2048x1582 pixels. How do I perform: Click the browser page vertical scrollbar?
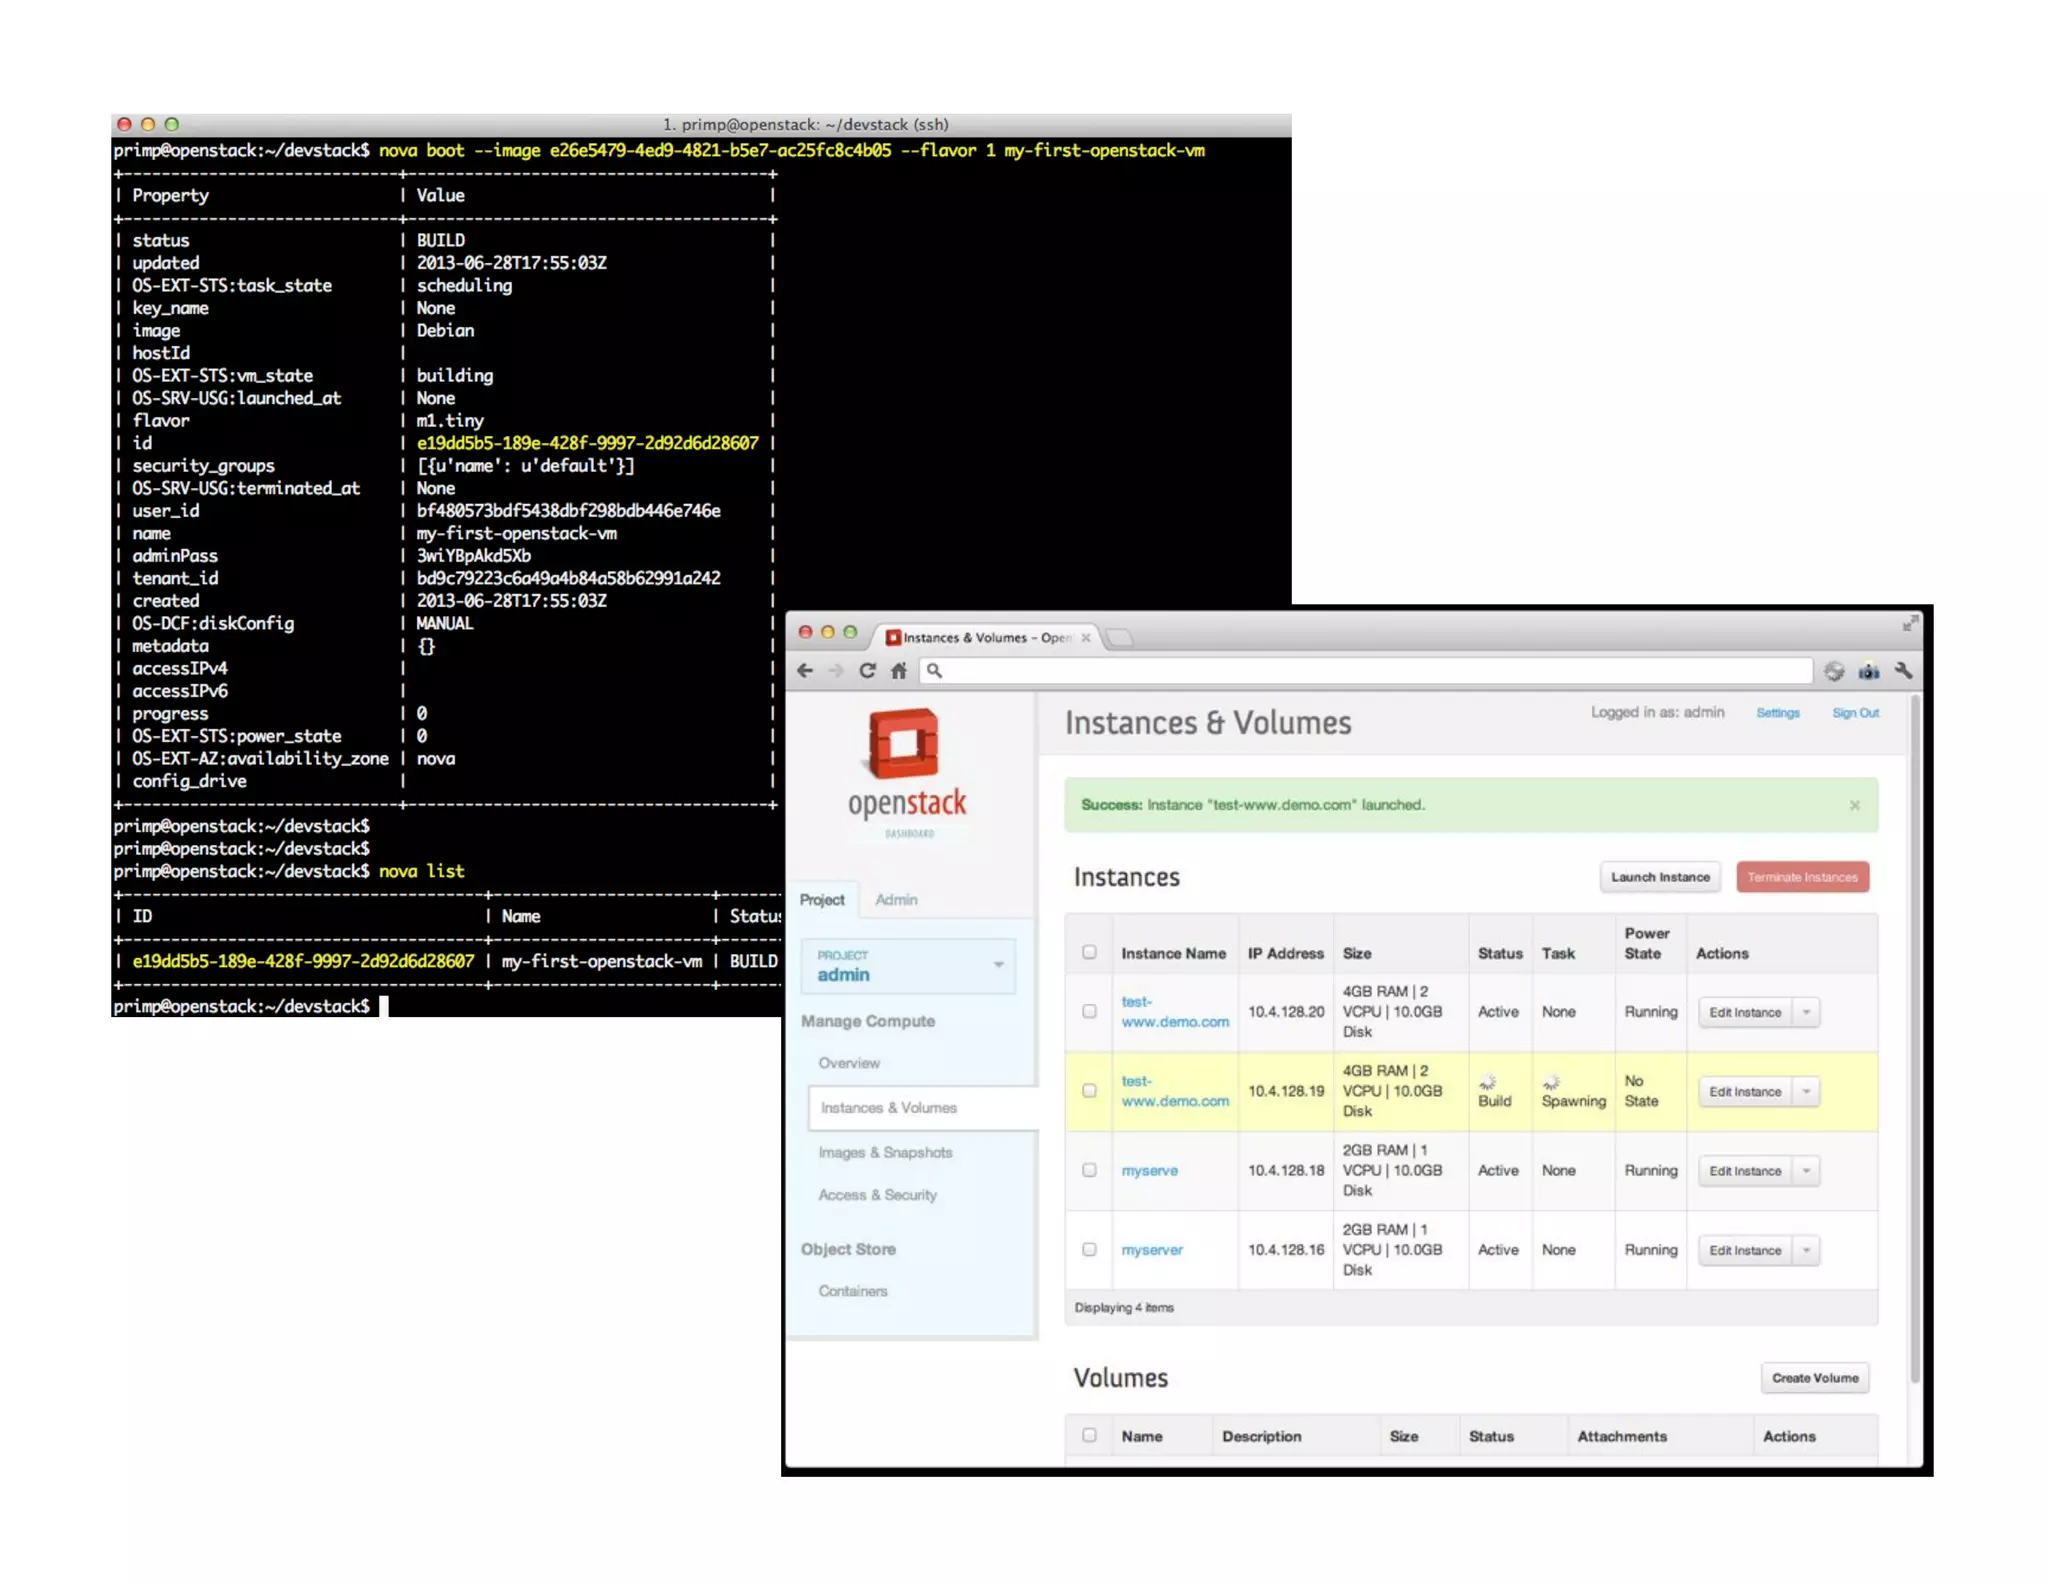point(1914,1040)
